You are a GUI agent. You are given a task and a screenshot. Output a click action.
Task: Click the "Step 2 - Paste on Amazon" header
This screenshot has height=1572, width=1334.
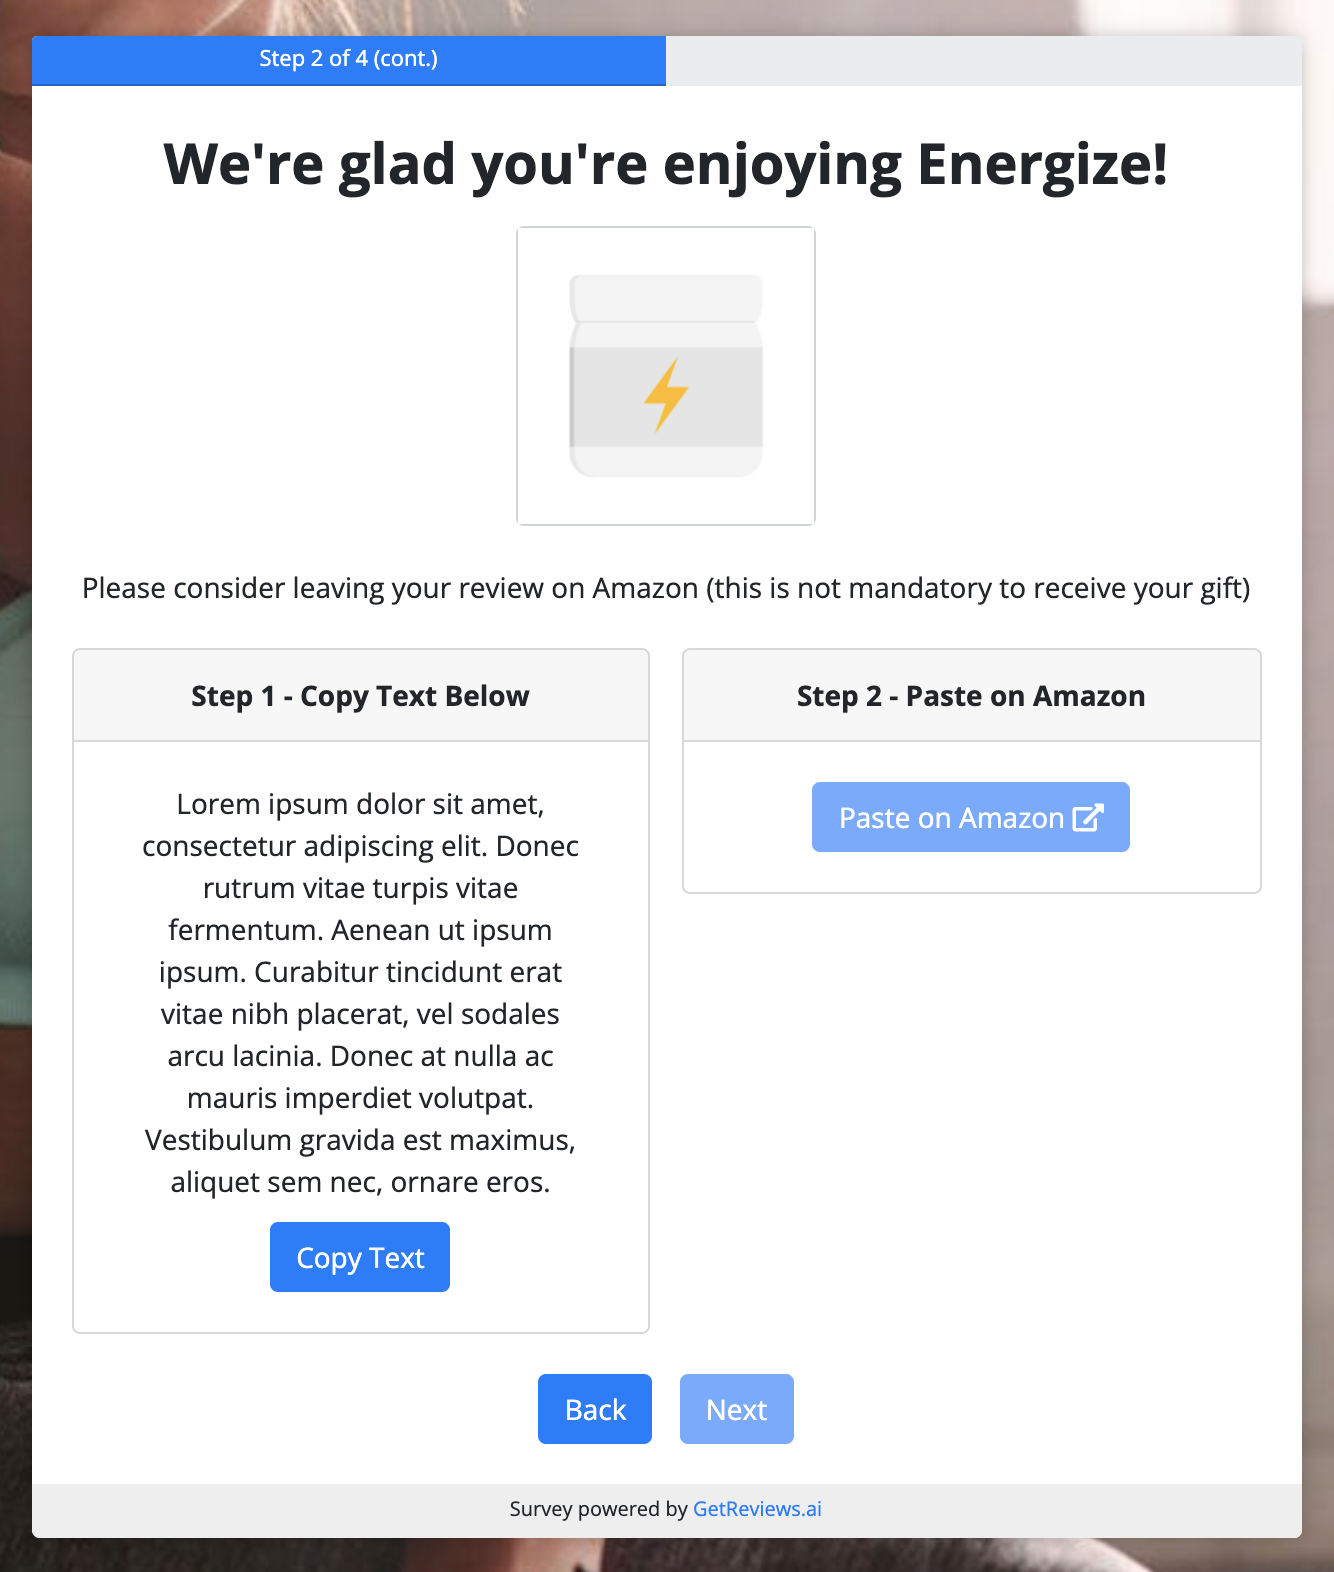[971, 696]
